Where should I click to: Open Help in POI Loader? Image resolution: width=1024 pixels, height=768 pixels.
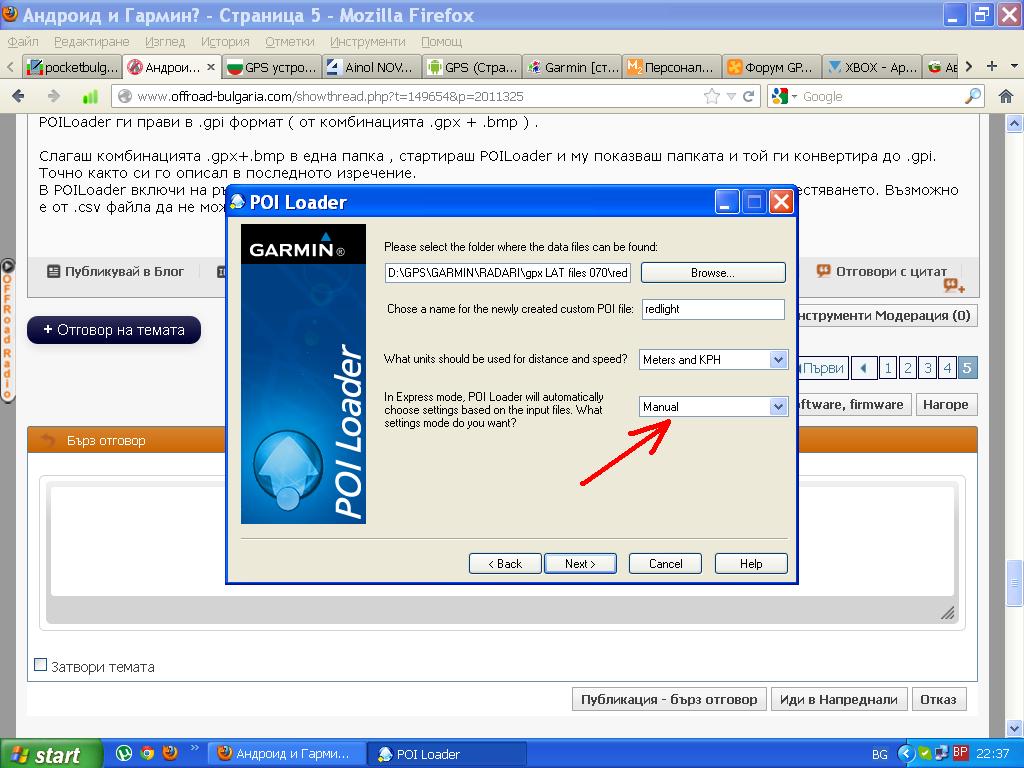751,564
